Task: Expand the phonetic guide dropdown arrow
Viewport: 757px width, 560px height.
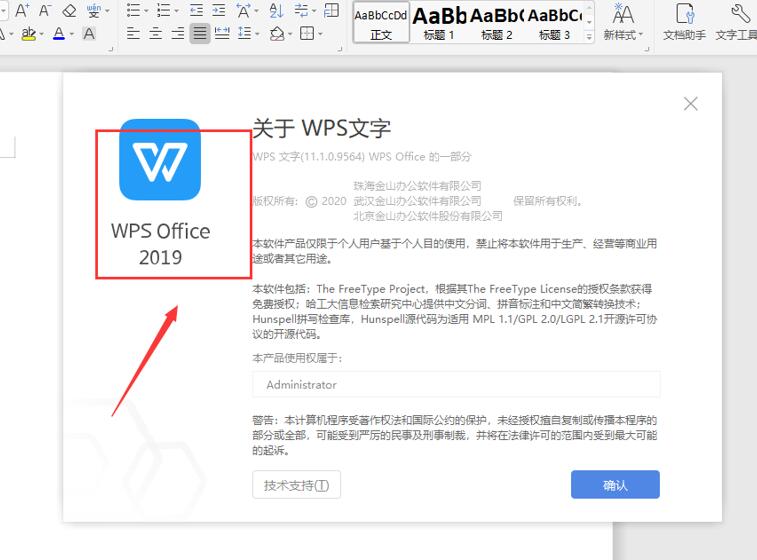Action: pyautogui.click(x=107, y=11)
